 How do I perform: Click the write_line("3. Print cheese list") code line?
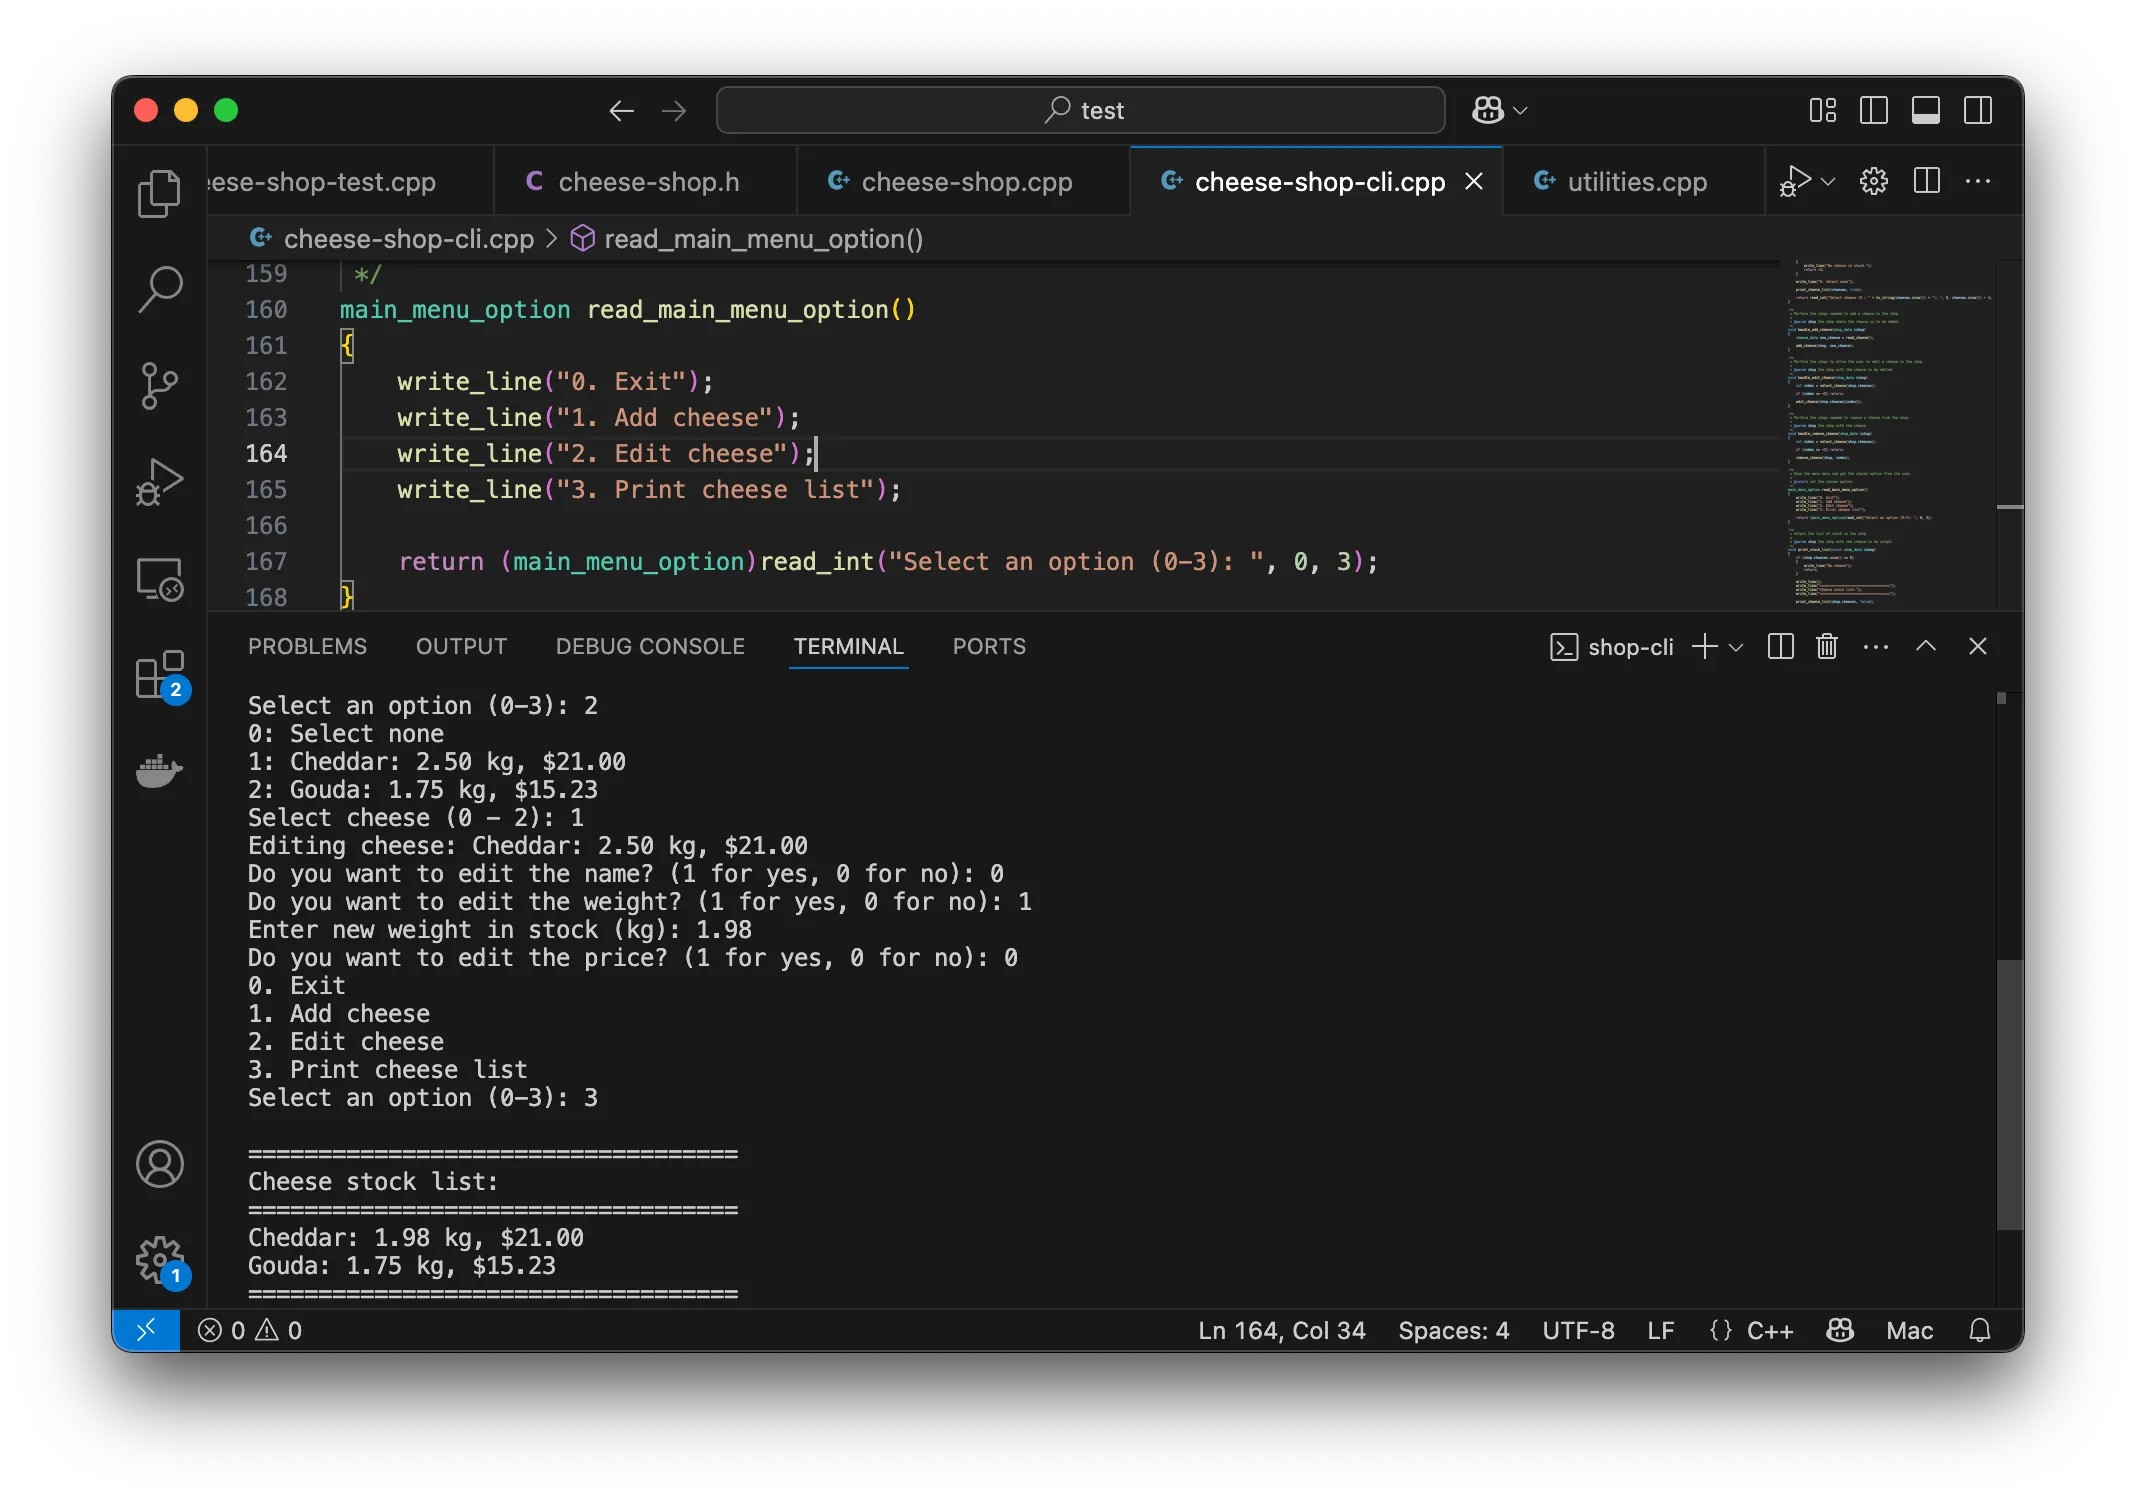(649, 490)
